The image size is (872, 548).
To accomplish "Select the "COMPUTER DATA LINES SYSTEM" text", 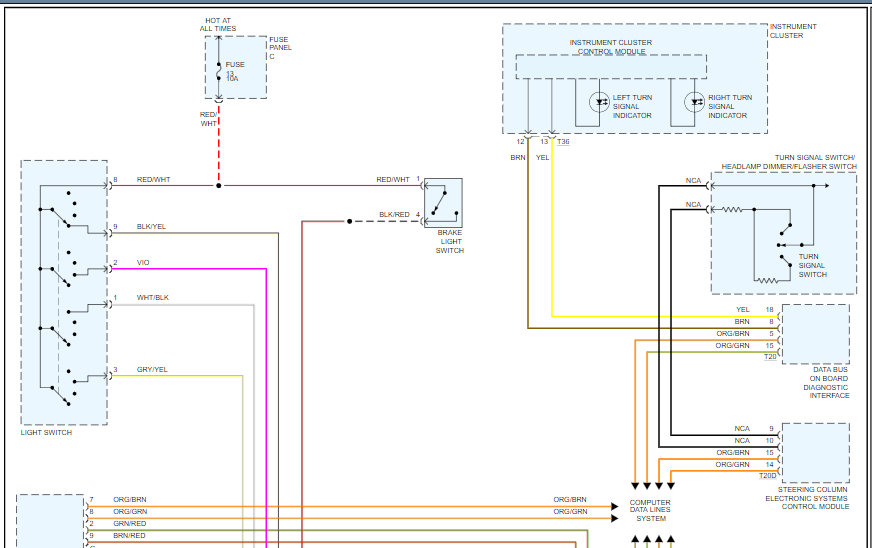I will point(650,510).
